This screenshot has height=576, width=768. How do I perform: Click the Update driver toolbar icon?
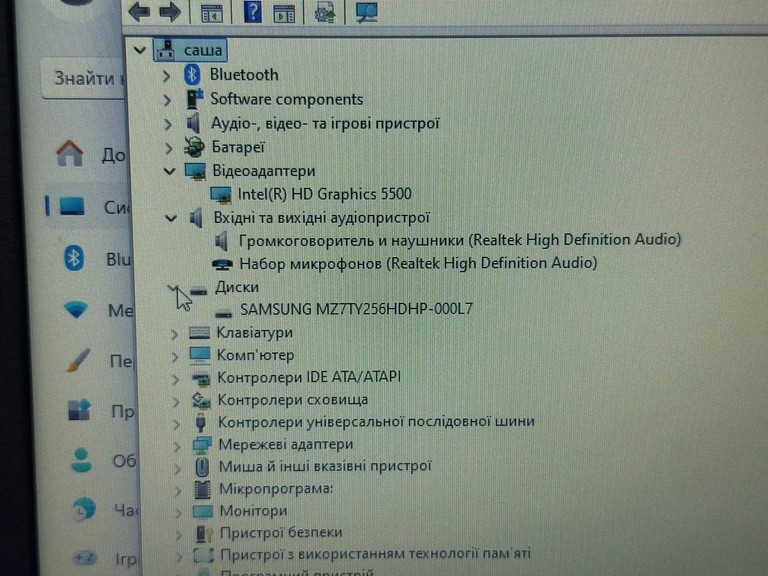click(325, 12)
